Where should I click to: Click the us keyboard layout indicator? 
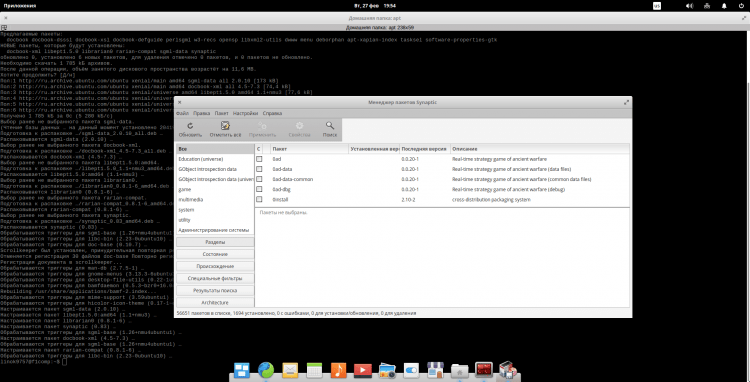pos(657,6)
